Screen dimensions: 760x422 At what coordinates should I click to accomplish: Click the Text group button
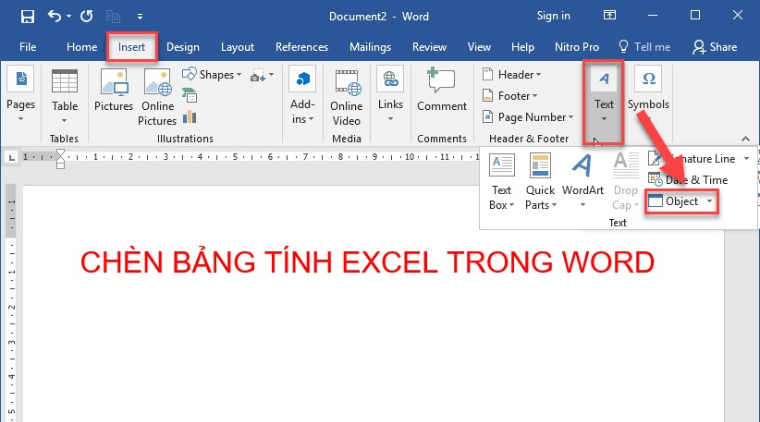click(x=603, y=102)
